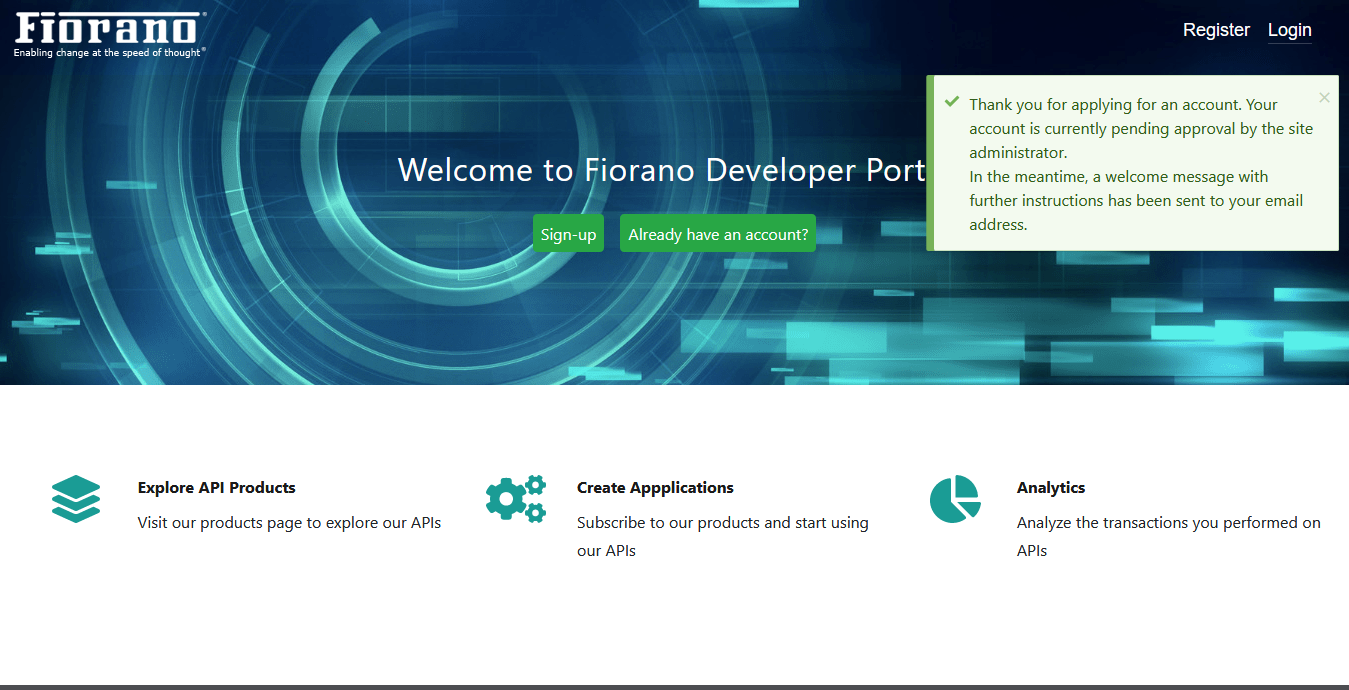Viewport: 1349px width, 690px height.
Task: Click text Visit our products page to explore
Action: 290,522
